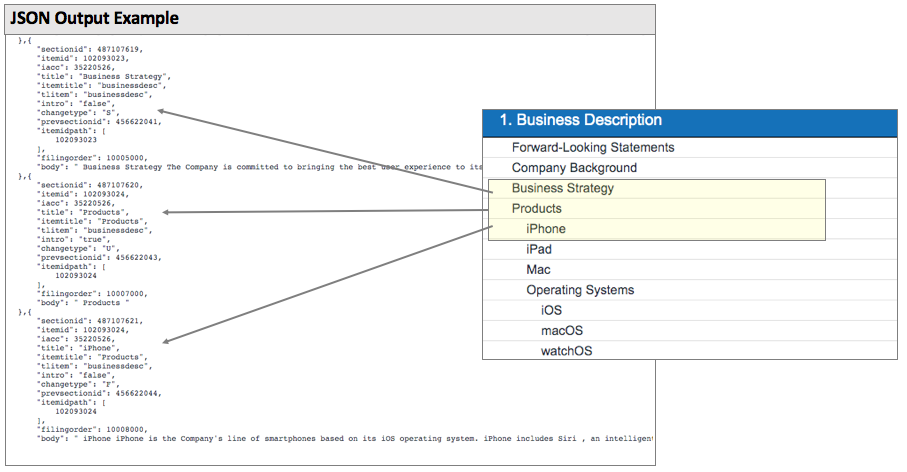This screenshot has height=472, width=907.
Task: Click the 'JSON Output Example' heading
Action: pos(95,19)
